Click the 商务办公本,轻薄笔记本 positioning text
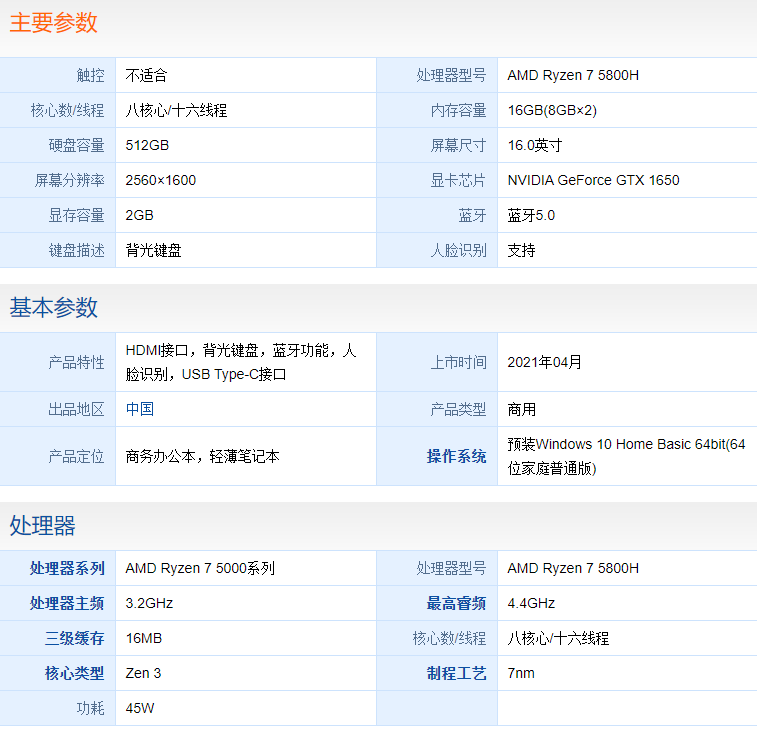757x729 pixels. click(203, 456)
